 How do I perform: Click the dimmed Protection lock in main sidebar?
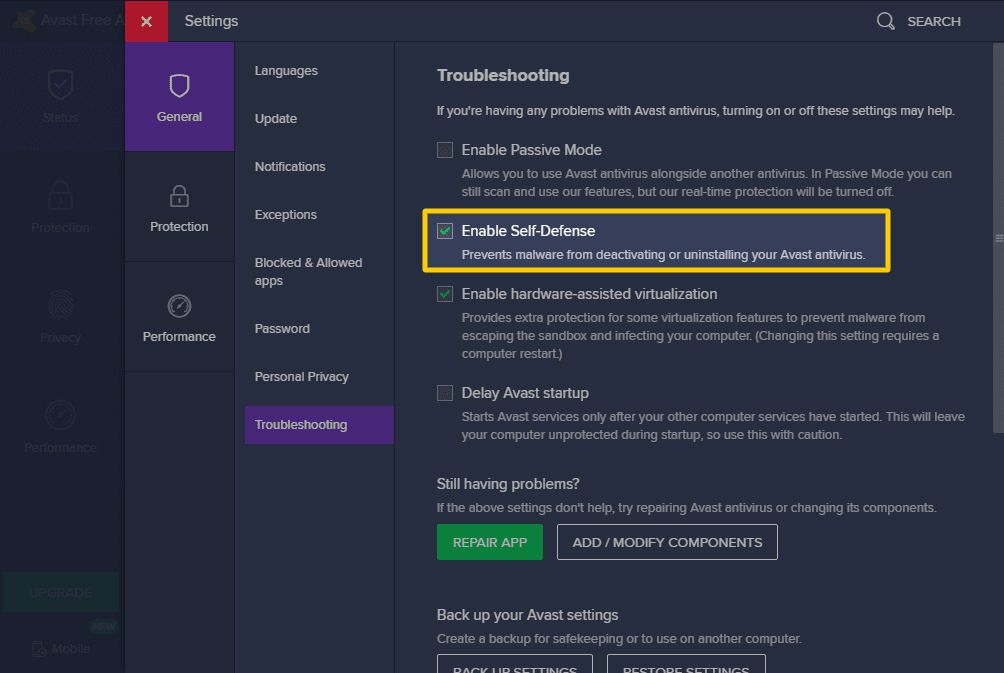[60, 195]
